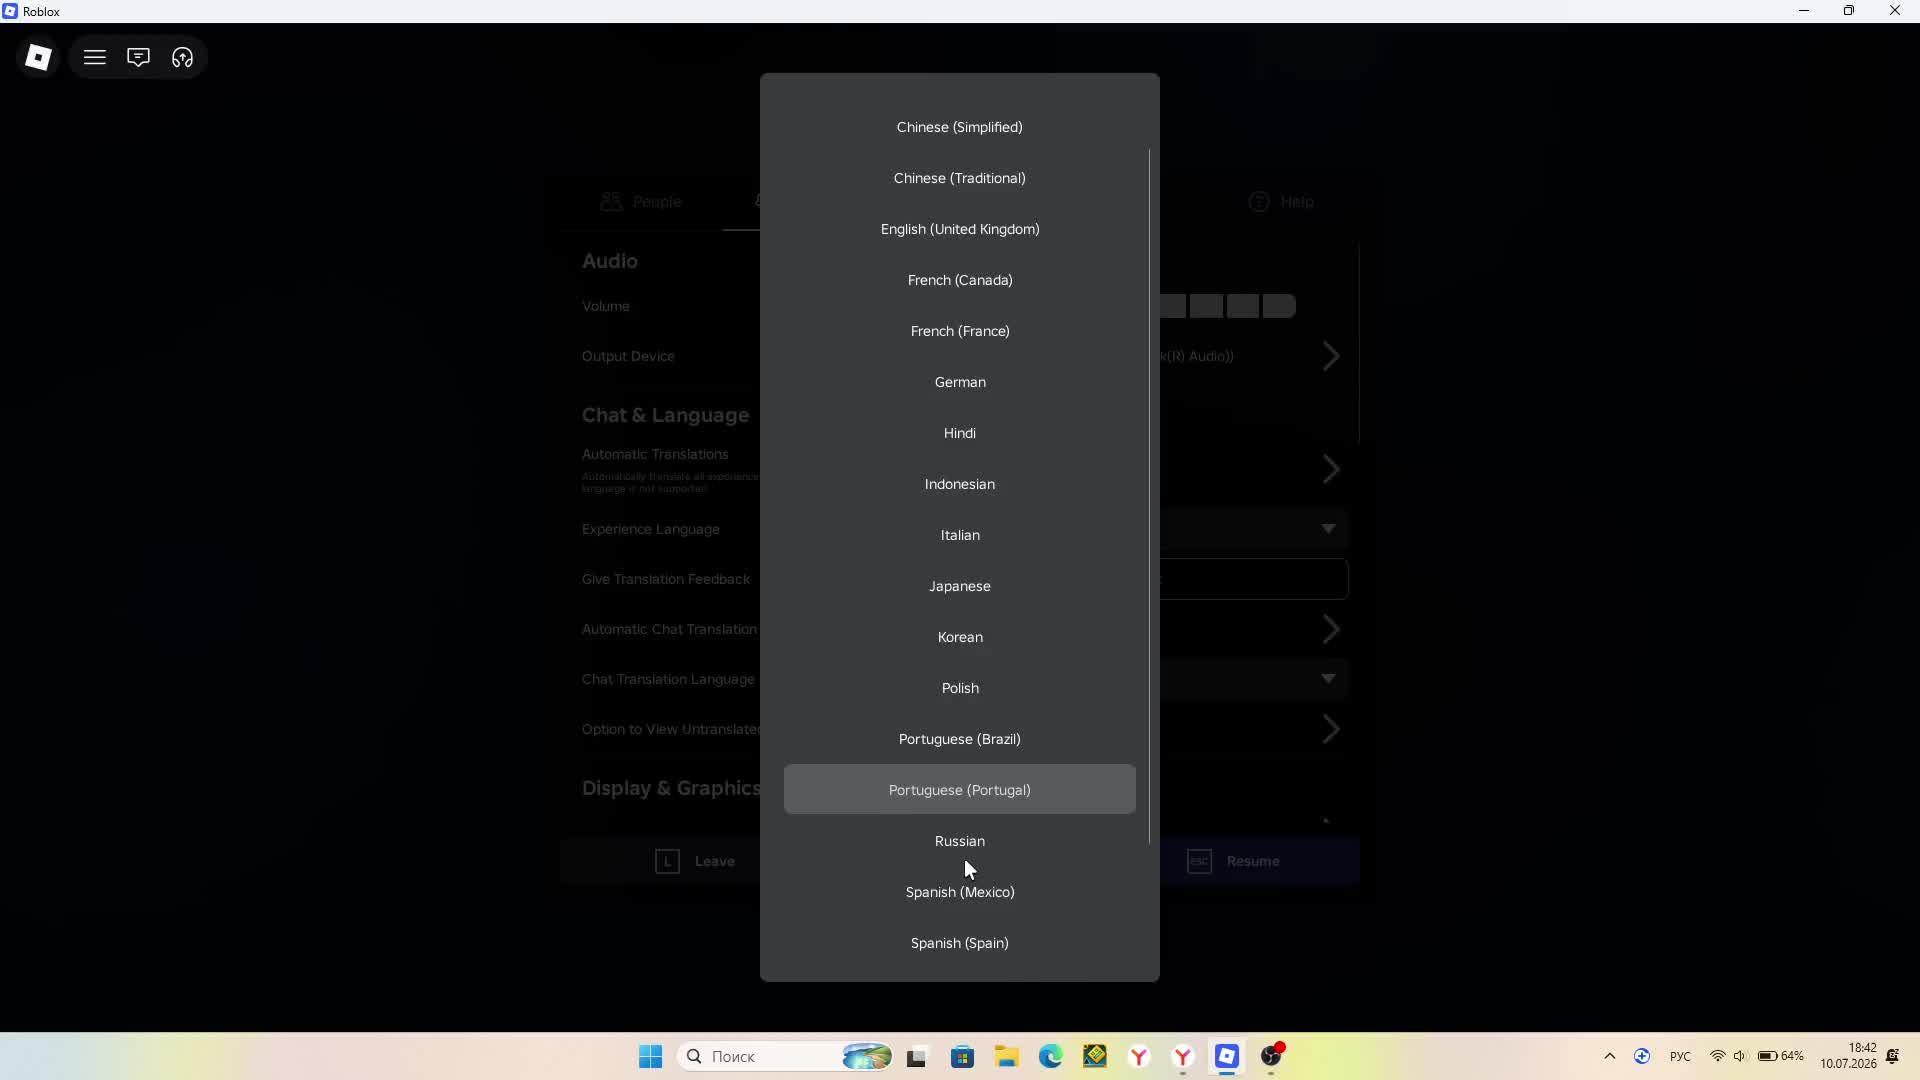Open Experience Language dropdown arrow

(1328, 528)
